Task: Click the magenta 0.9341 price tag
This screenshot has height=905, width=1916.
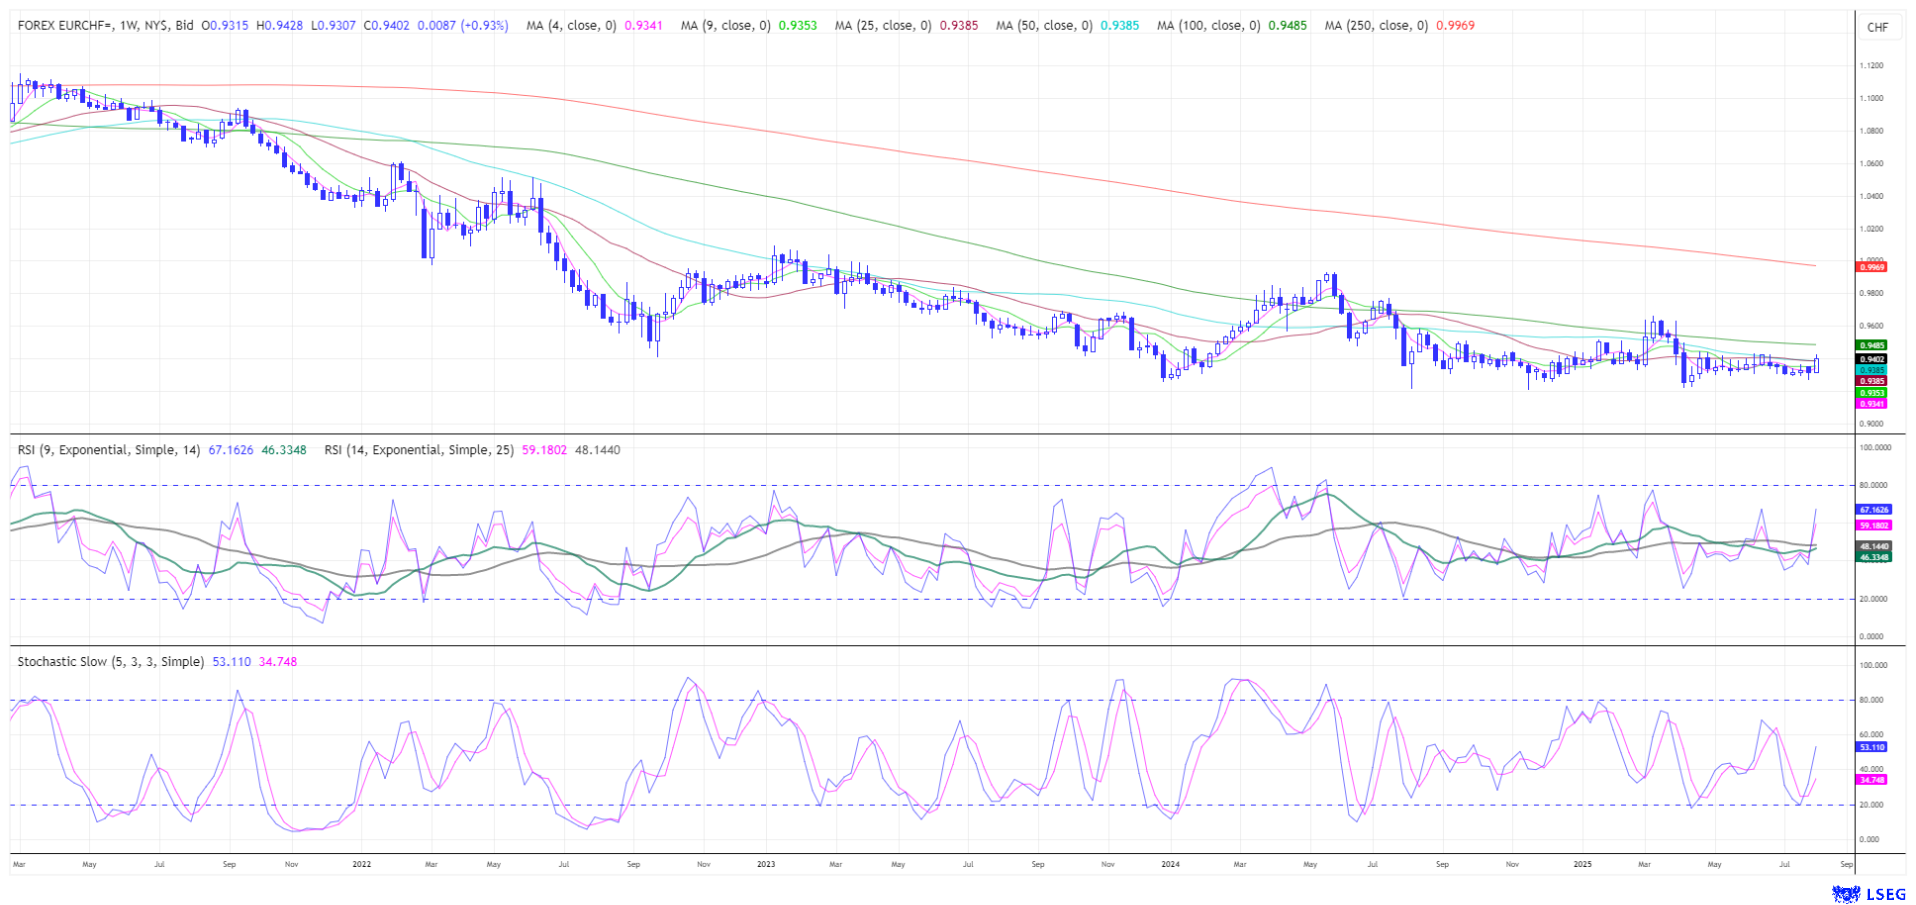Action: (x=1871, y=404)
